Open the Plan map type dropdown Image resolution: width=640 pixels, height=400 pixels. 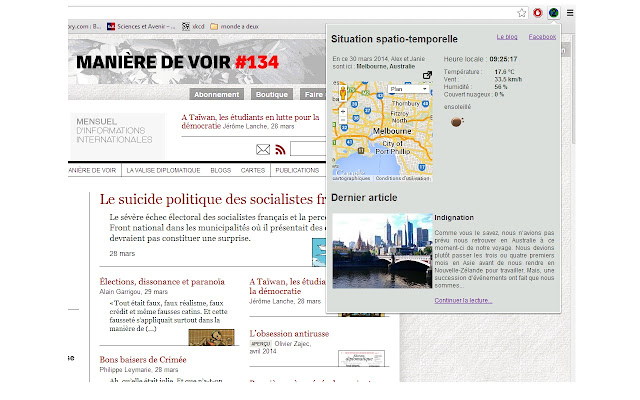point(409,89)
